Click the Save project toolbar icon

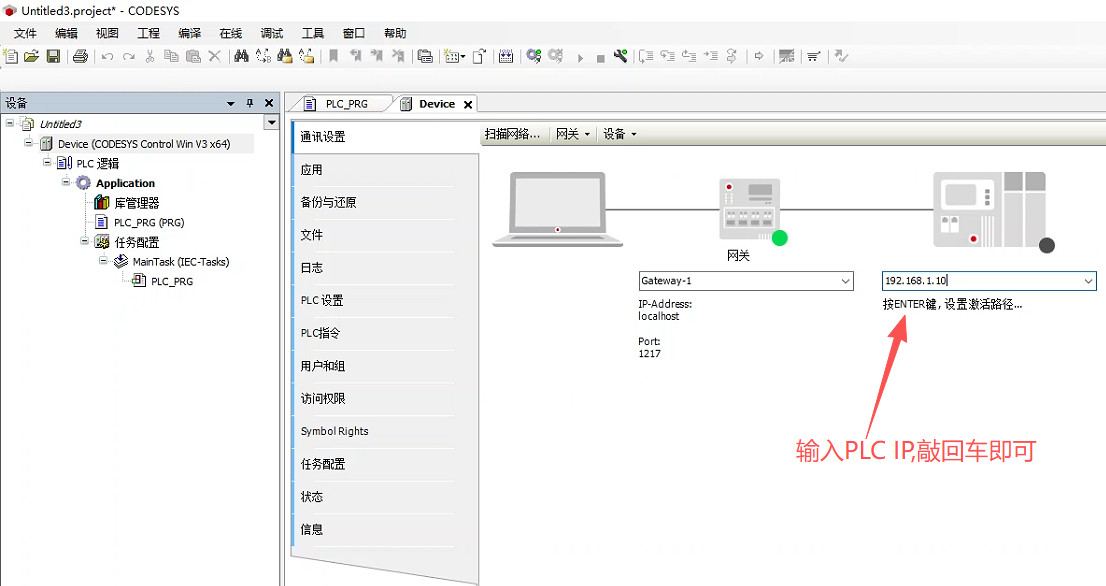(53, 56)
